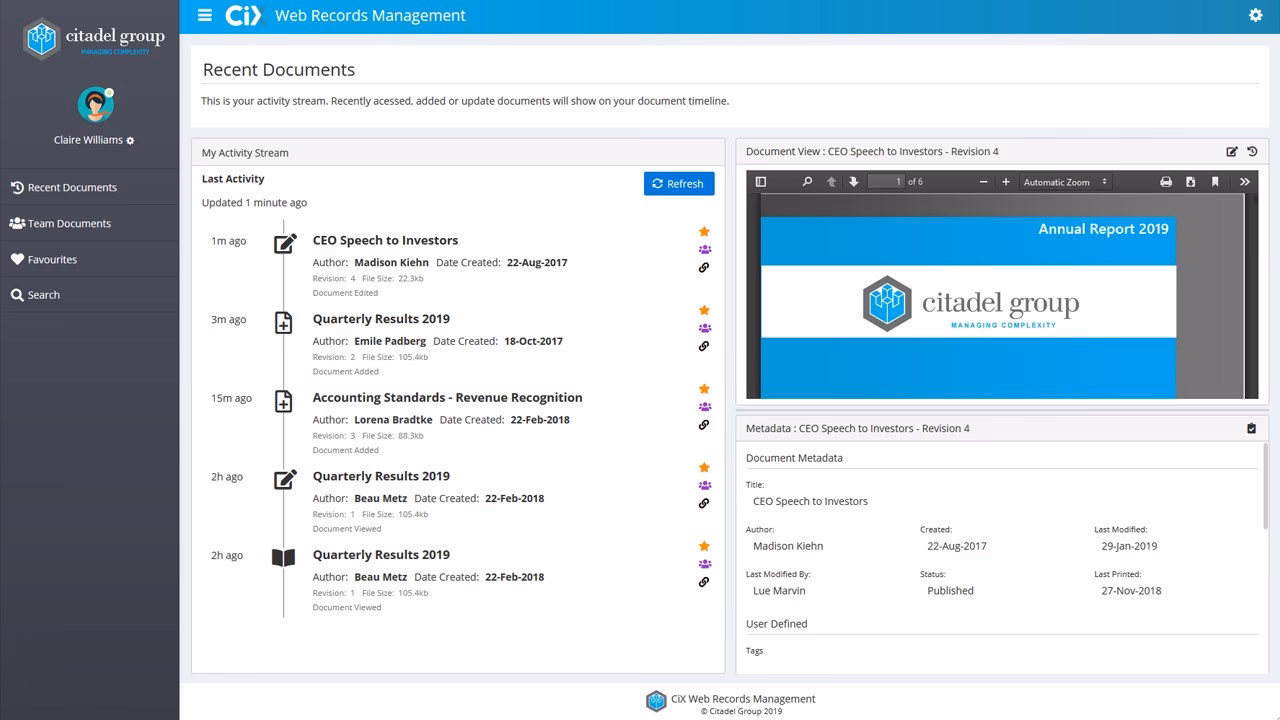Click author name Madison Kiehn in activity stream
The height and width of the screenshot is (720, 1280).
[391, 263]
